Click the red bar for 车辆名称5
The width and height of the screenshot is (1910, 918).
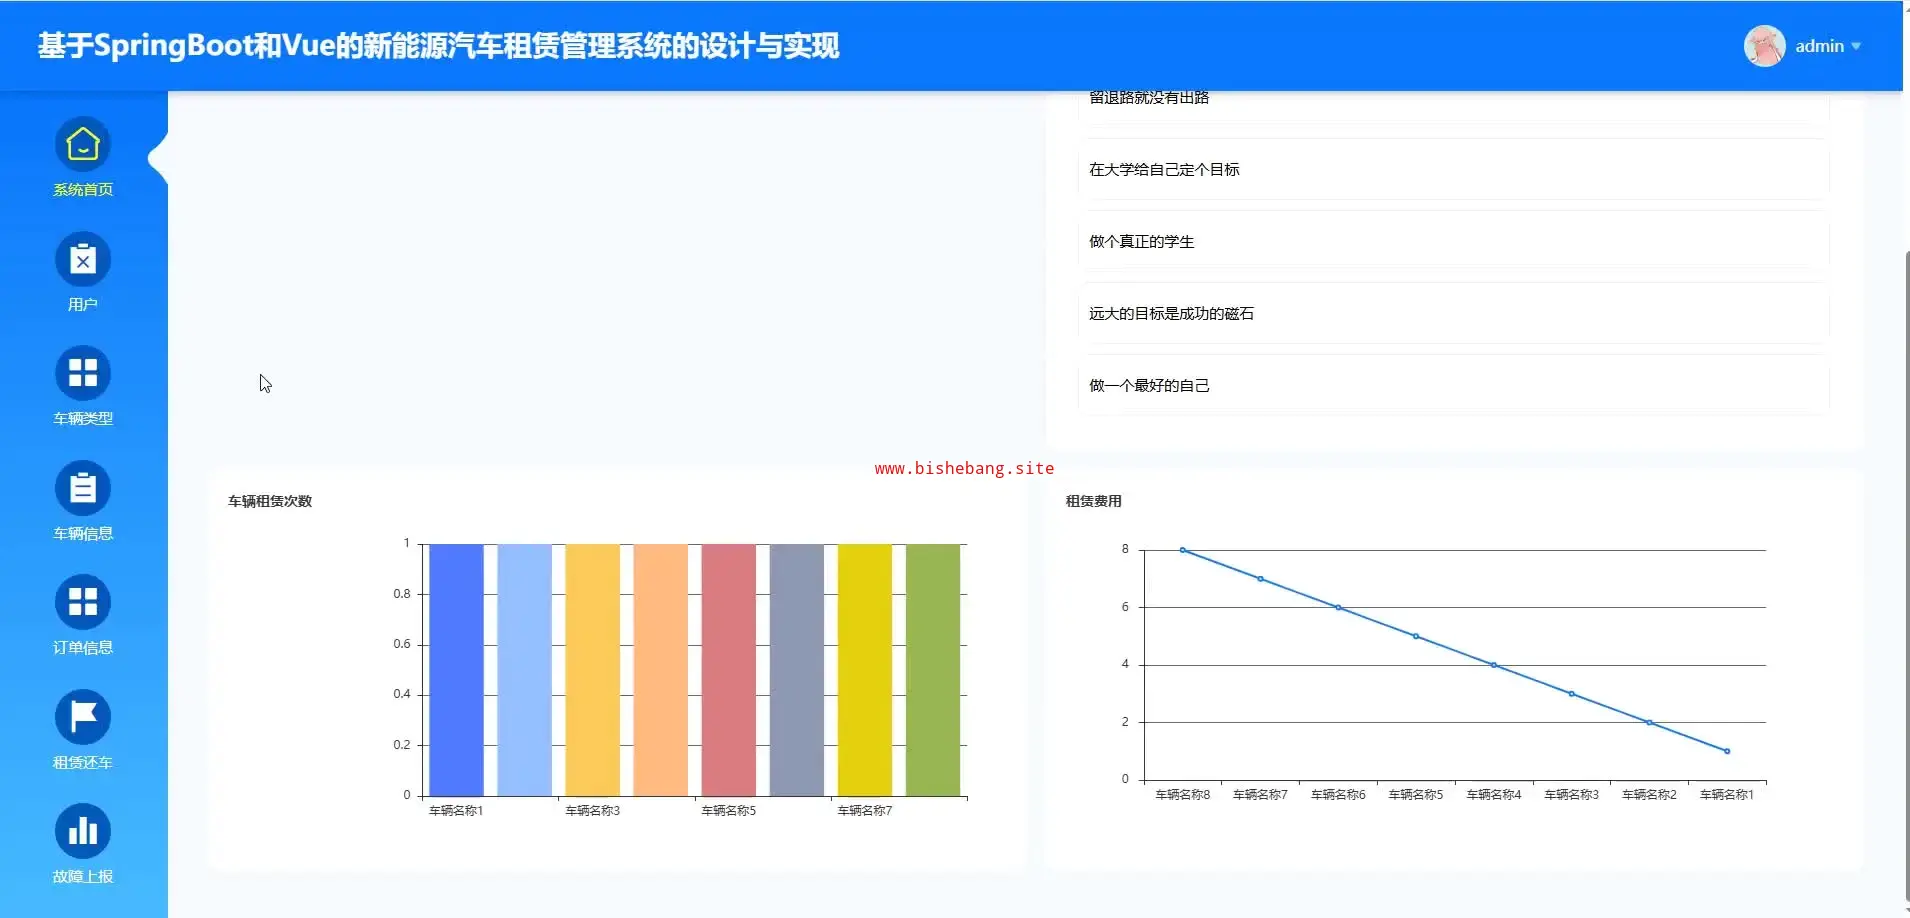(x=728, y=670)
